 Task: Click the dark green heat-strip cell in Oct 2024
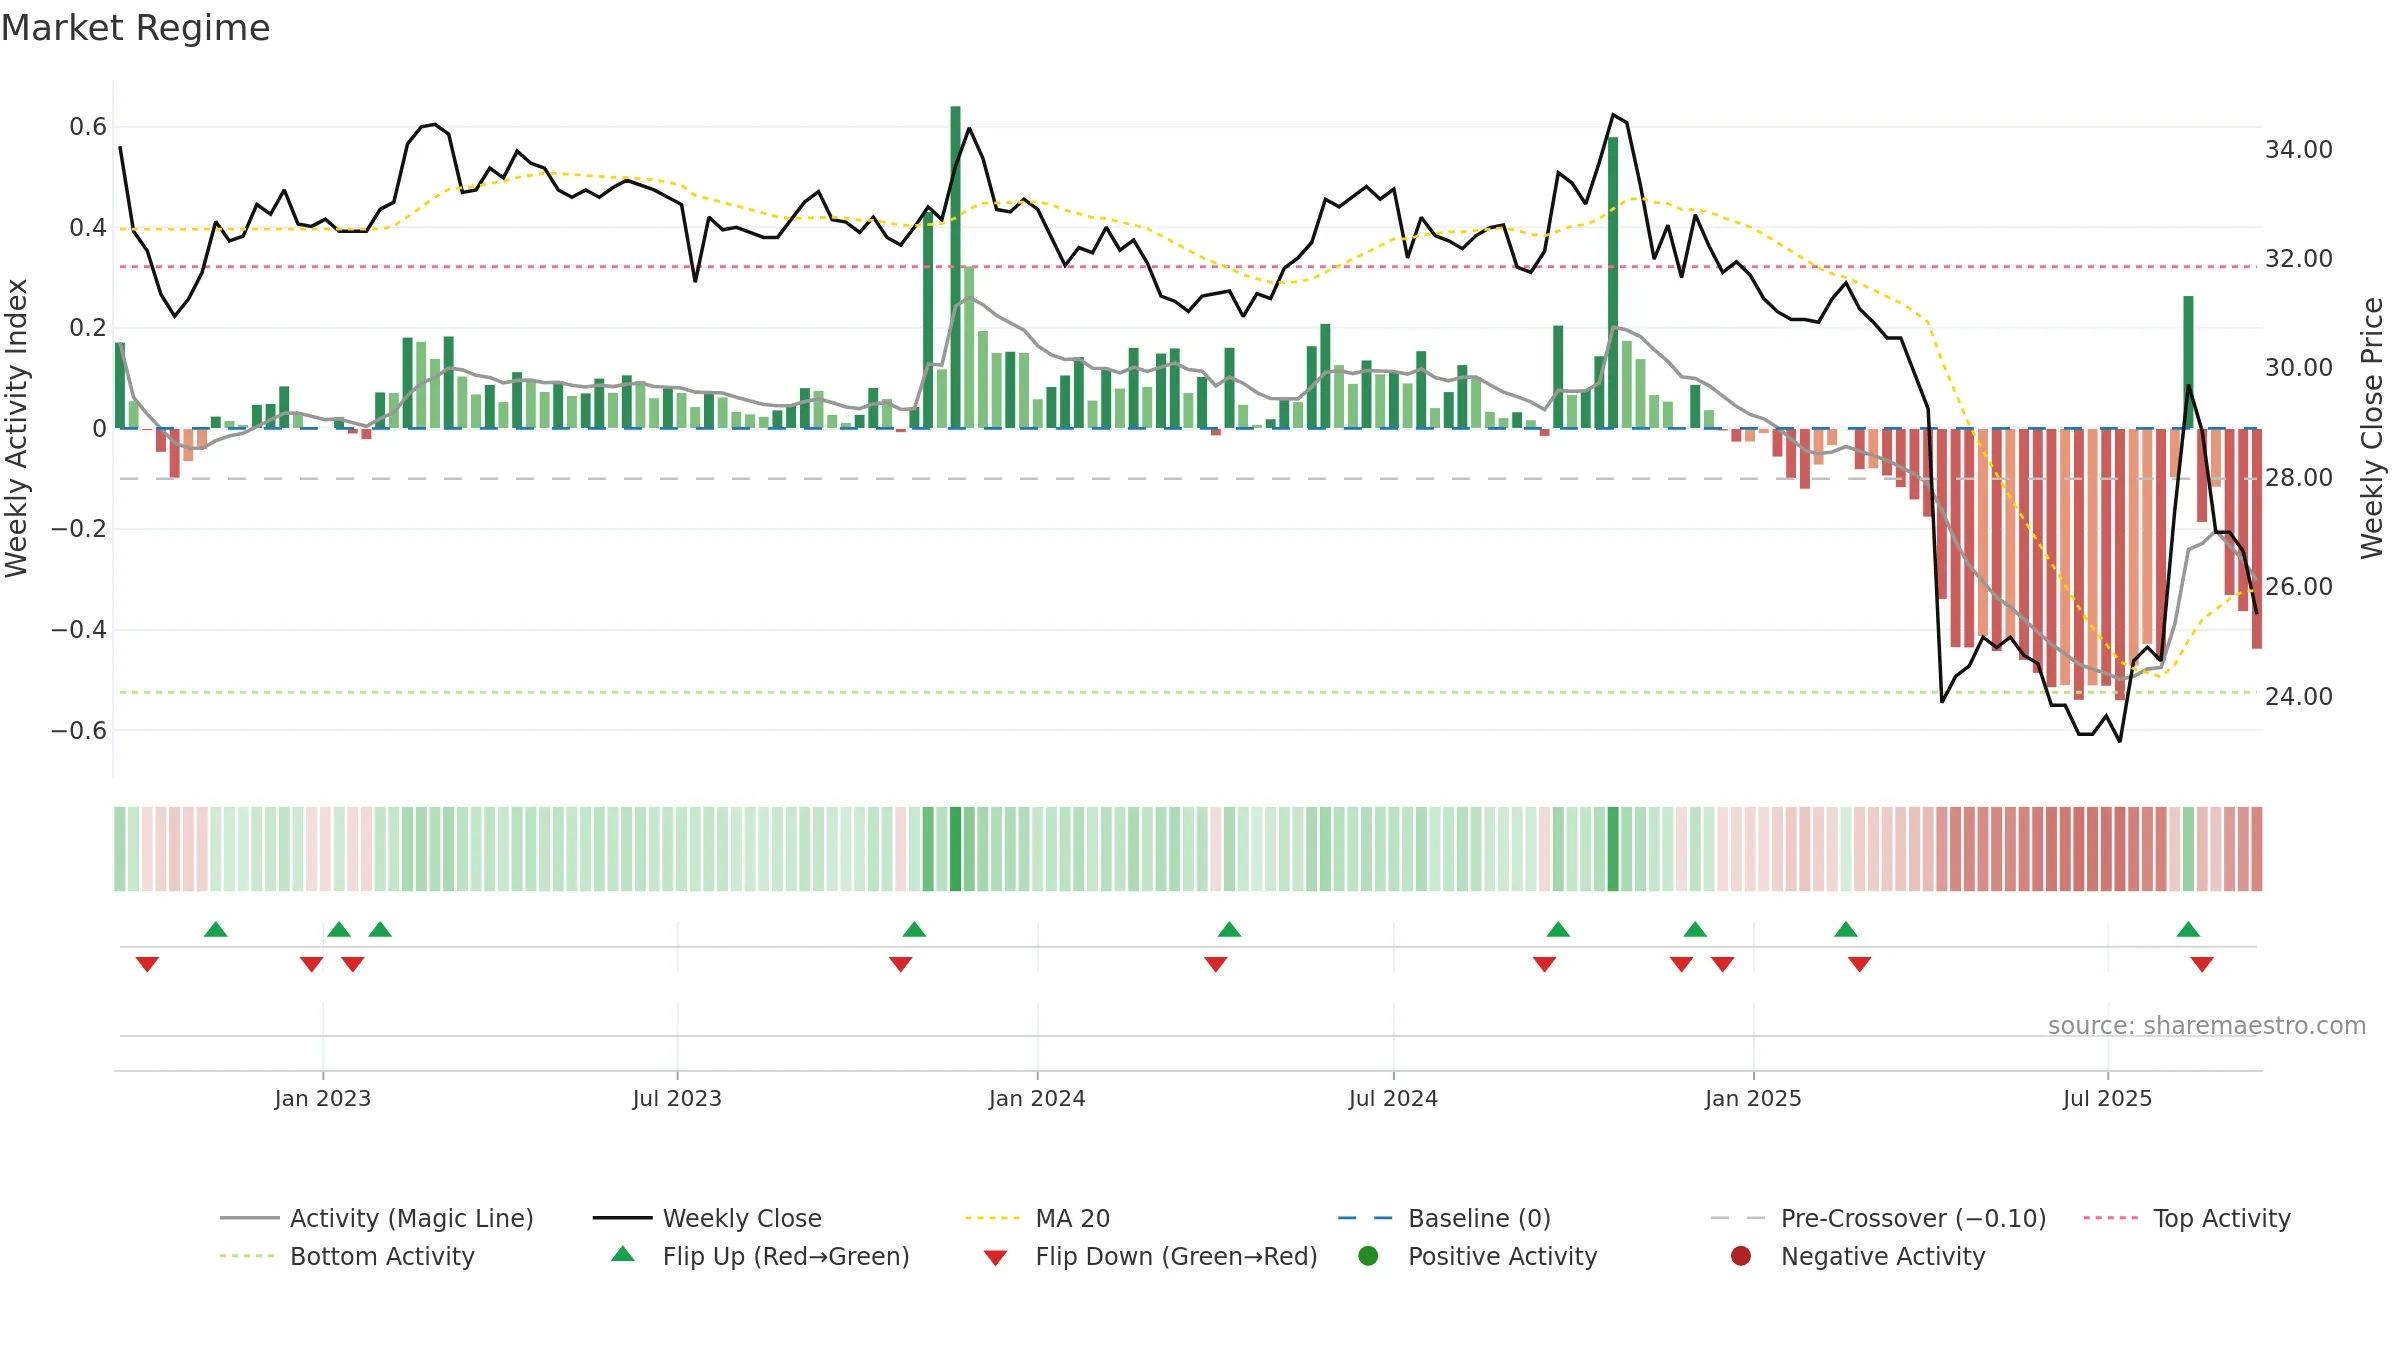[x=1613, y=849]
